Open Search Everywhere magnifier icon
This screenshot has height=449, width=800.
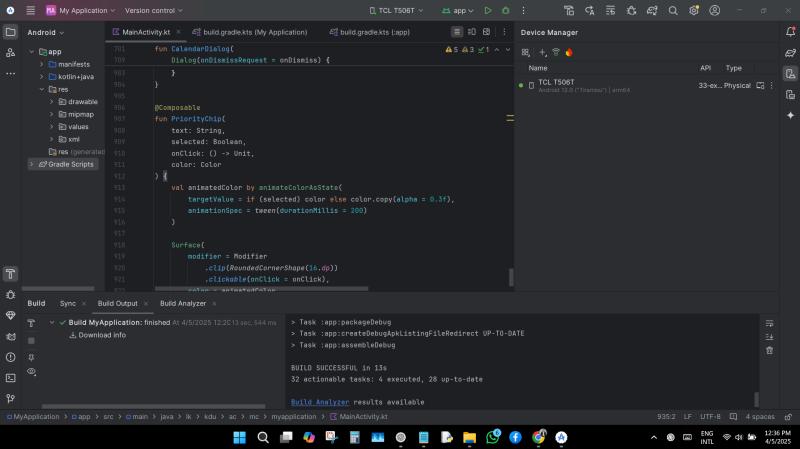tap(673, 11)
